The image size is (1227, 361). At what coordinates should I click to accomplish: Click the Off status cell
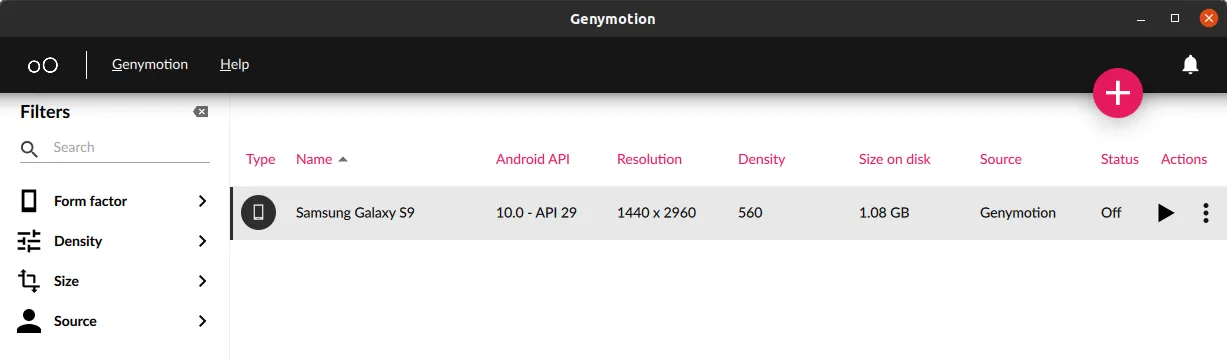pyautogui.click(x=1111, y=213)
